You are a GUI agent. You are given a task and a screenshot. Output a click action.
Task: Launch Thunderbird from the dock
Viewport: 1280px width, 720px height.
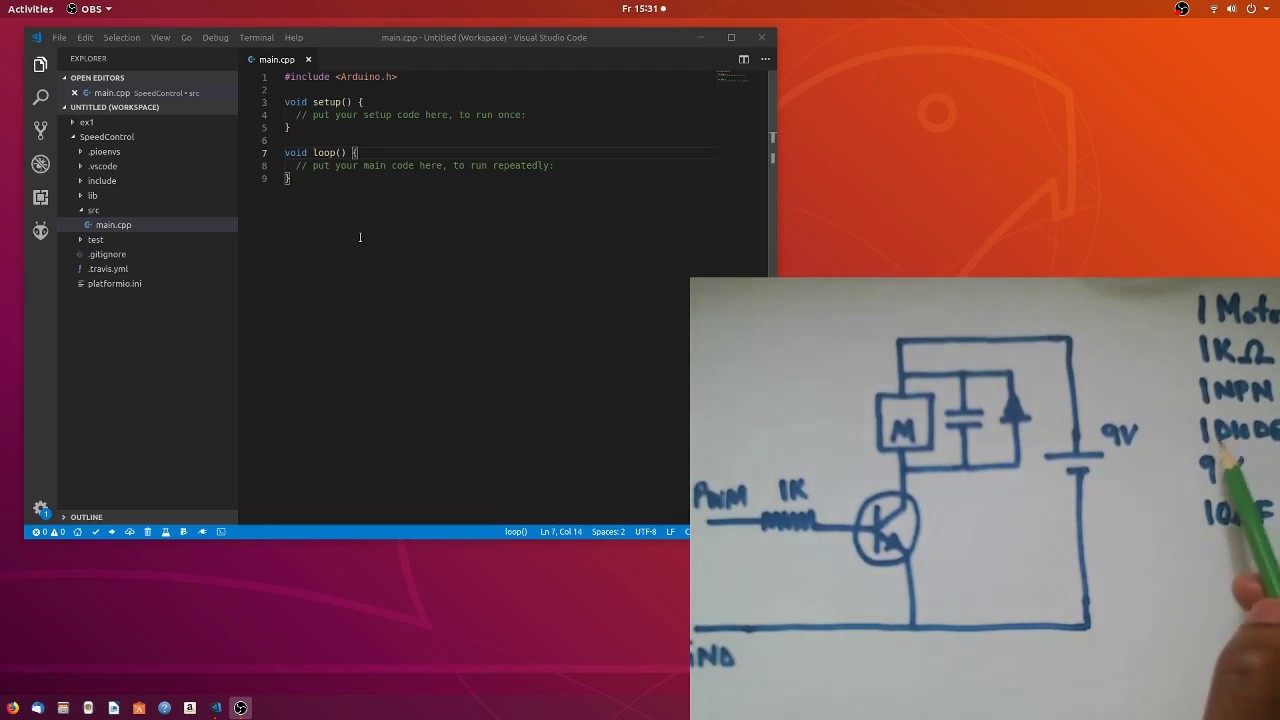38,708
